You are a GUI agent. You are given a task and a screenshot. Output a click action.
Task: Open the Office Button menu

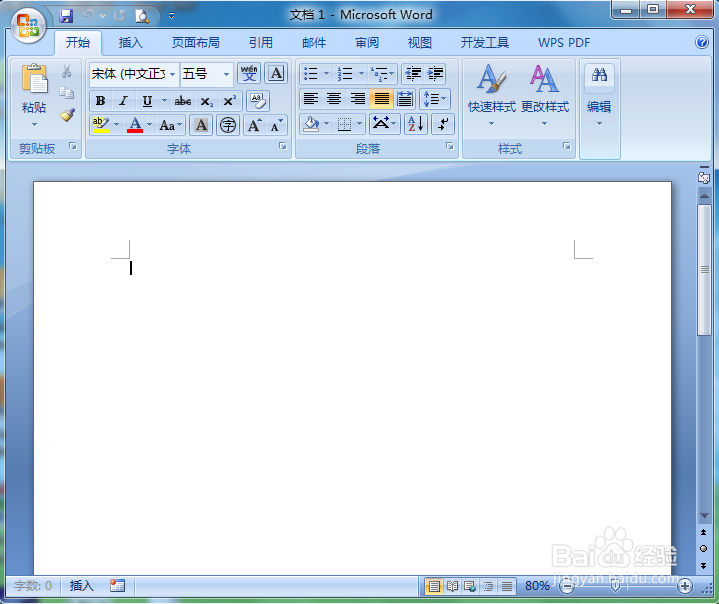pyautogui.click(x=28, y=25)
